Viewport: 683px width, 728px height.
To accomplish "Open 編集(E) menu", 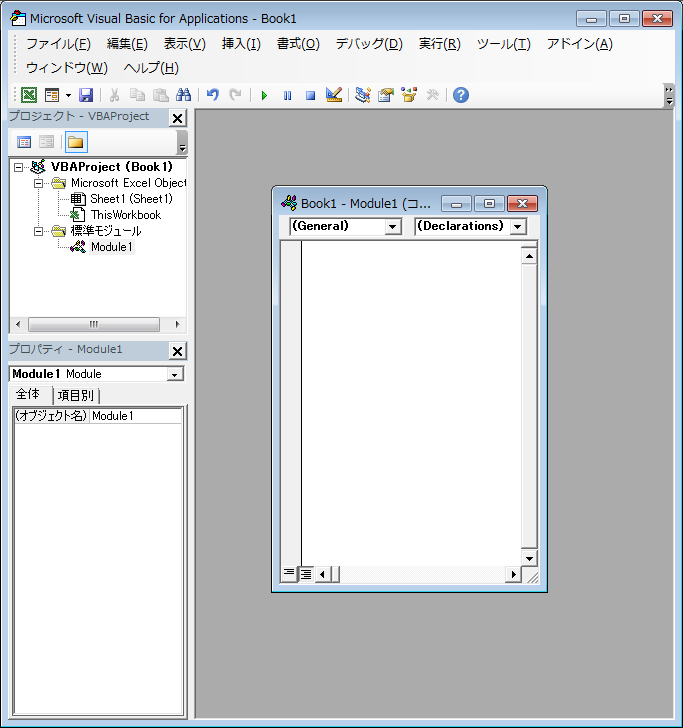I will tap(127, 44).
